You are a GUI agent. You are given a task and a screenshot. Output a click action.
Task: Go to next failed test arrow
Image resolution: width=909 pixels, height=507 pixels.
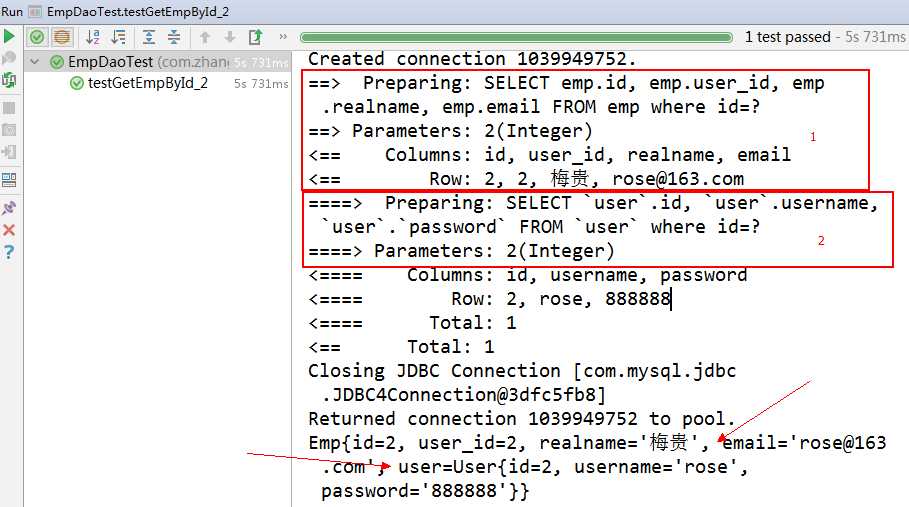point(230,37)
